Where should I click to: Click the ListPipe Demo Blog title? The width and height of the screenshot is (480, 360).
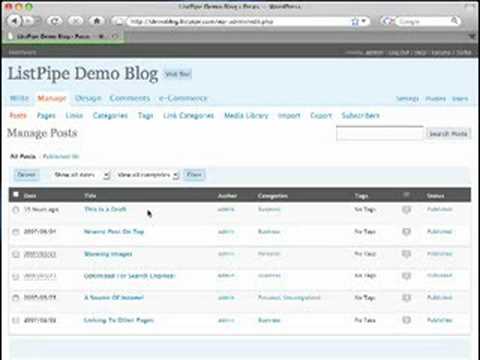coord(83,74)
